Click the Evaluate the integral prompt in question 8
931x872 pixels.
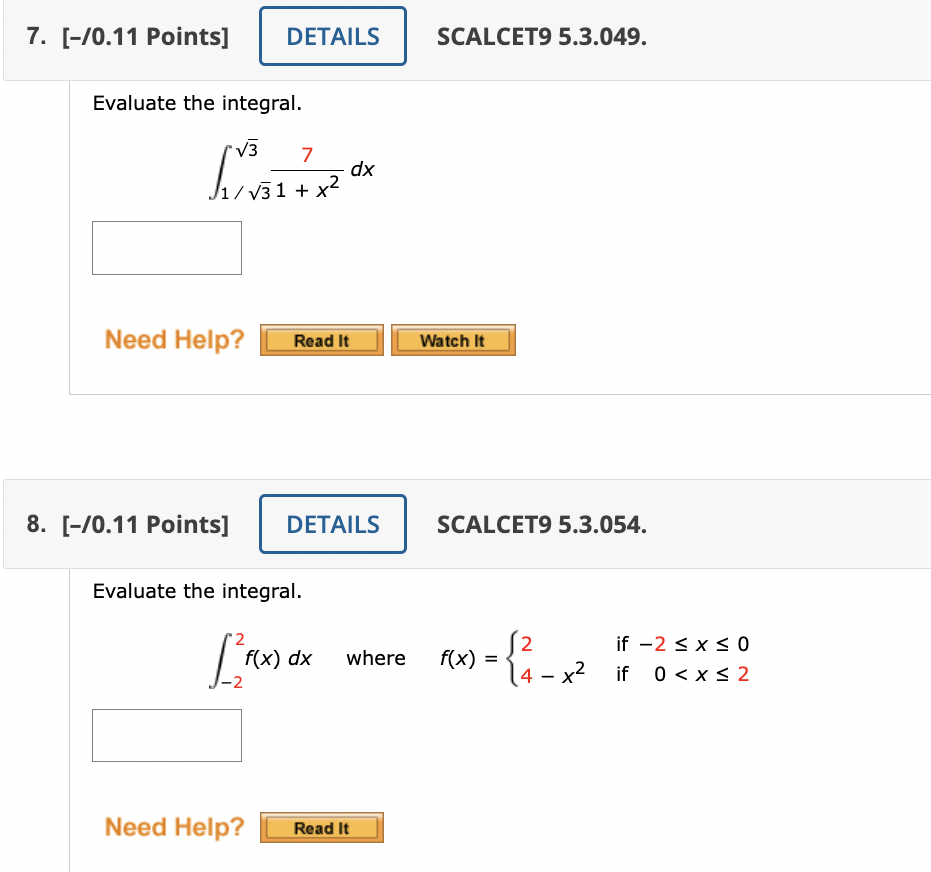pos(196,591)
